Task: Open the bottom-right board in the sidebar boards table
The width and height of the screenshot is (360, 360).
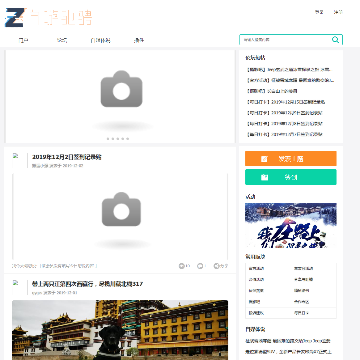Action: [x=301, y=313]
